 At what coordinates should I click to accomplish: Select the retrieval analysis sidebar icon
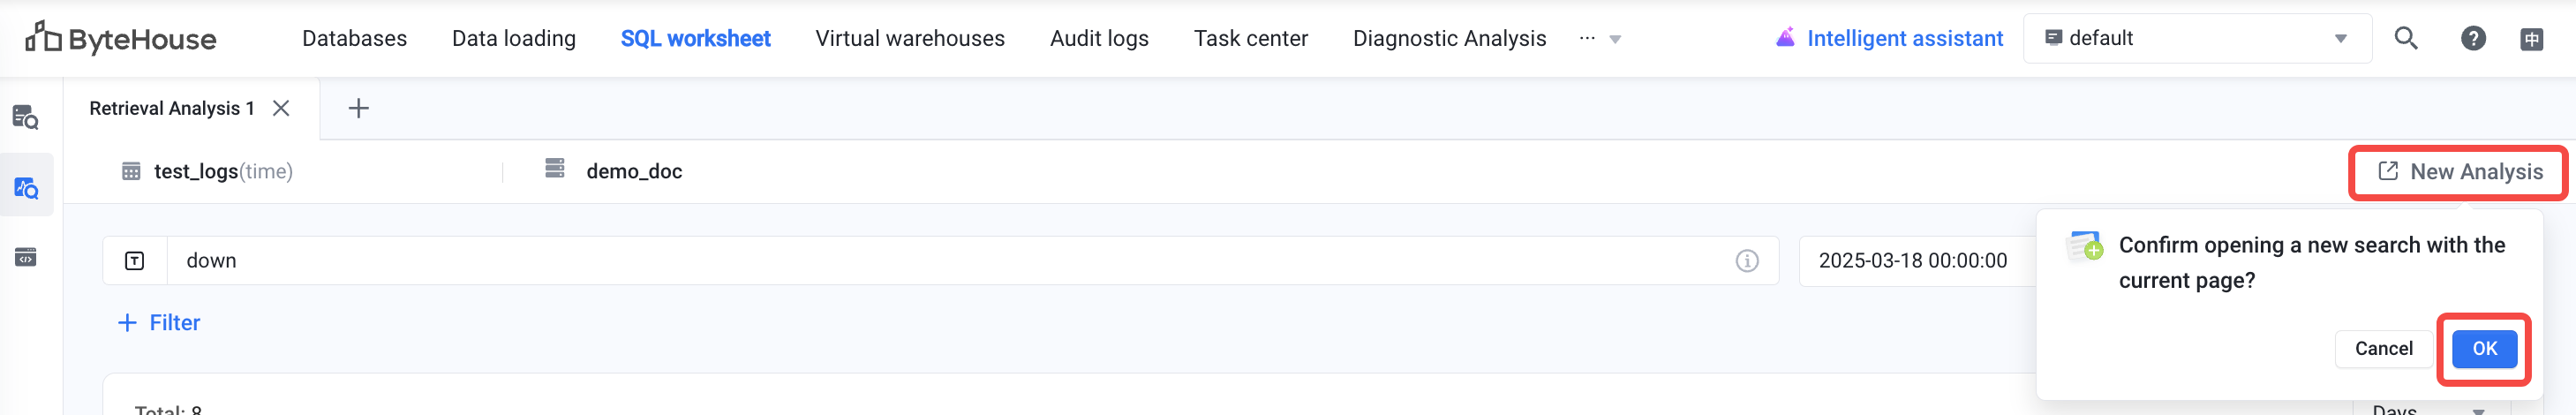pyautogui.click(x=26, y=186)
